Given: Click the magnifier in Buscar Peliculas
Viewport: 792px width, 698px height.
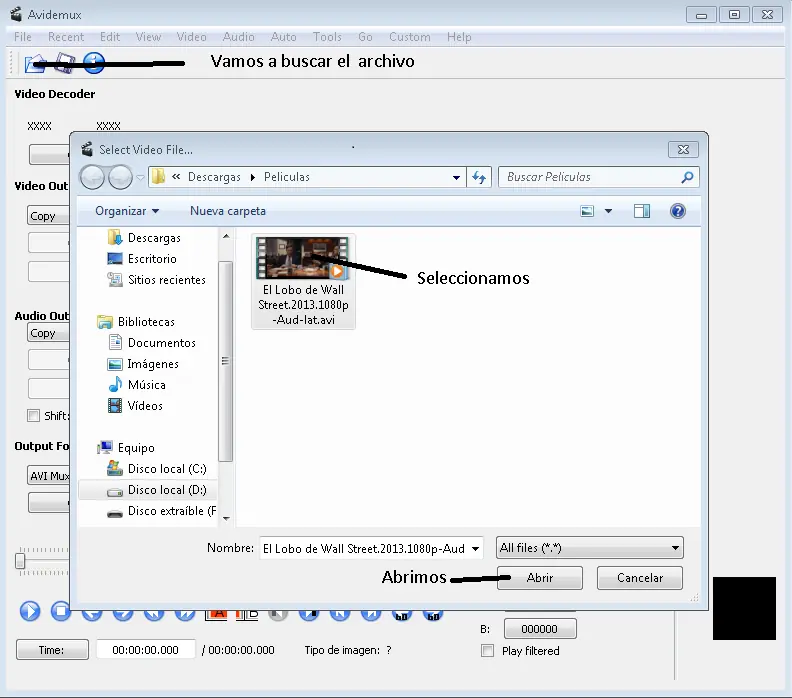Looking at the screenshot, I should (x=687, y=177).
